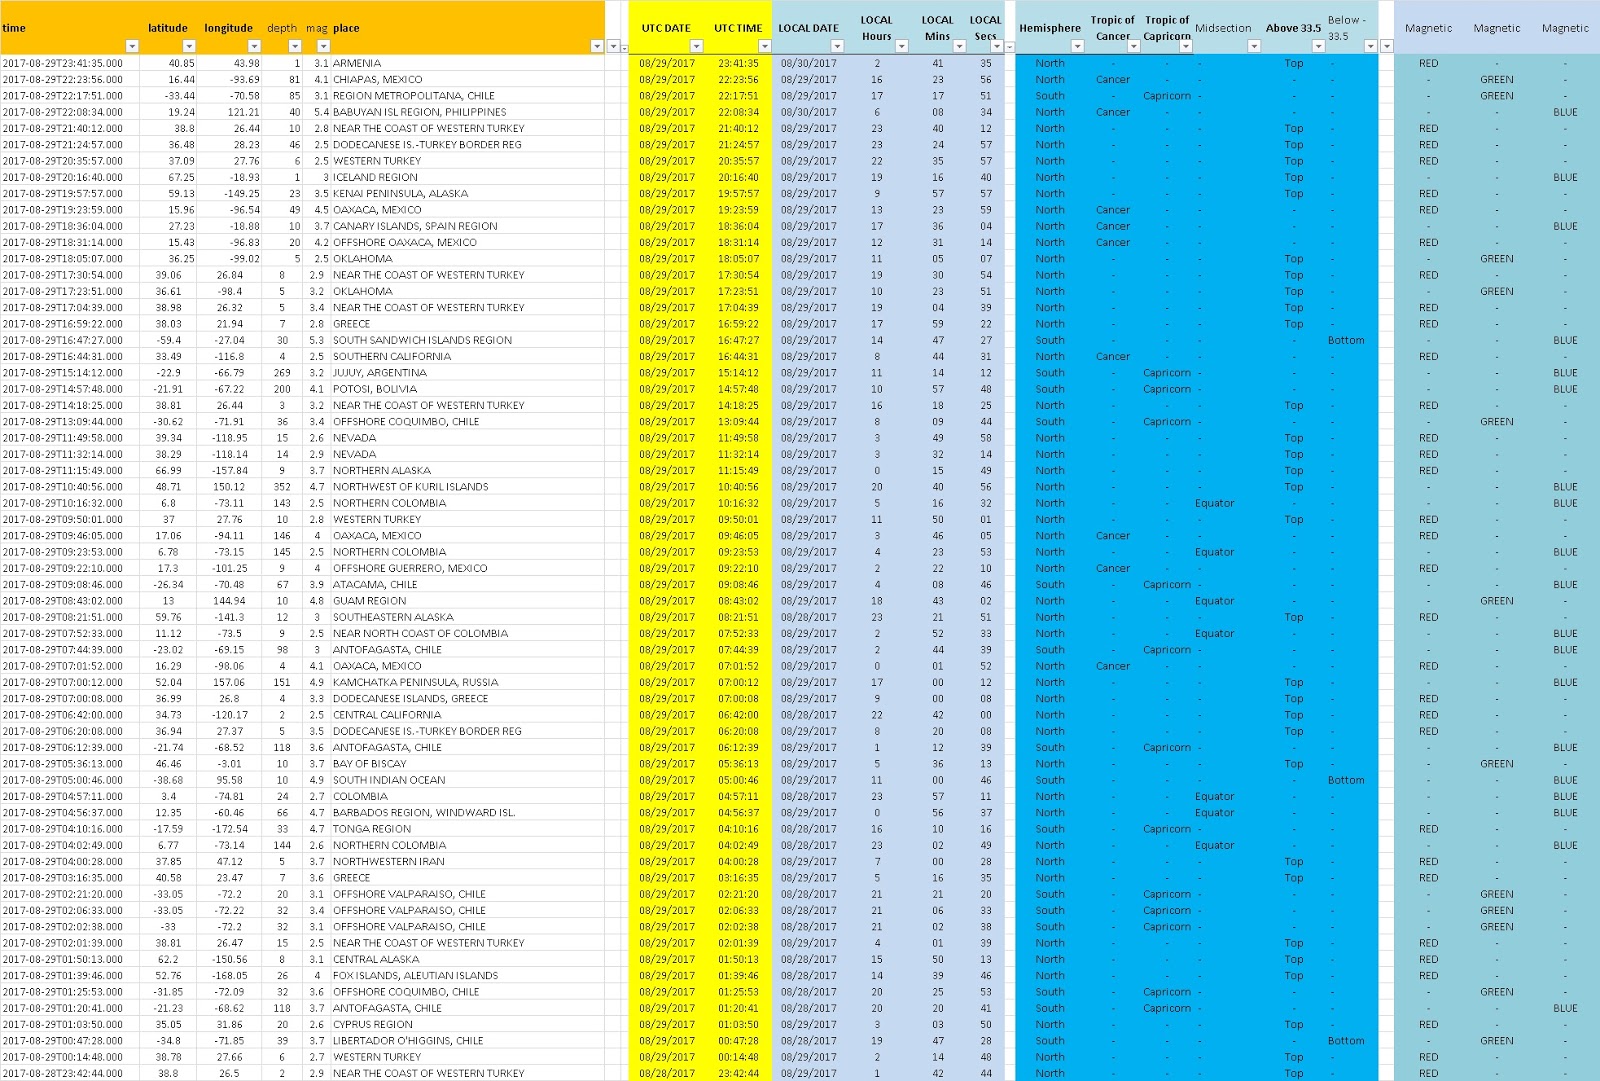Image resolution: width=1600 pixels, height=1081 pixels.
Task: Click the time cell 2017-08-29T23:41:35.000
Action: pos(70,63)
